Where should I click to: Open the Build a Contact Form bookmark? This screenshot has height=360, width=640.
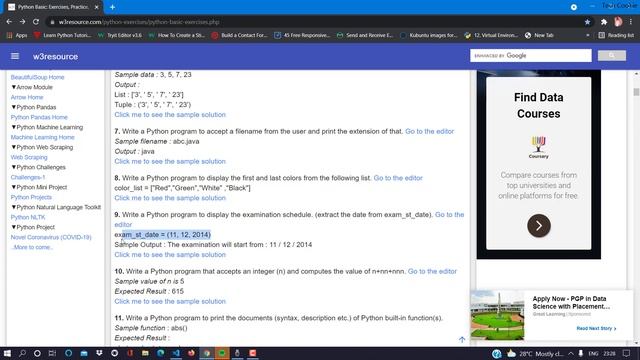(x=240, y=35)
